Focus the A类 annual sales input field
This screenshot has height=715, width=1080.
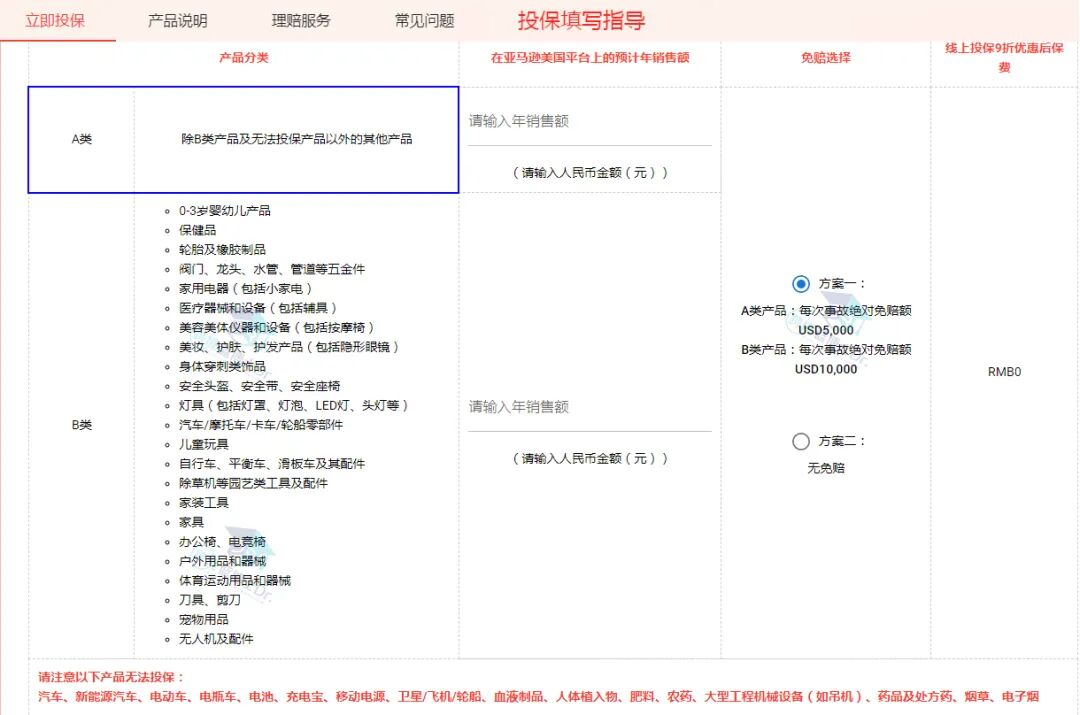[590, 121]
